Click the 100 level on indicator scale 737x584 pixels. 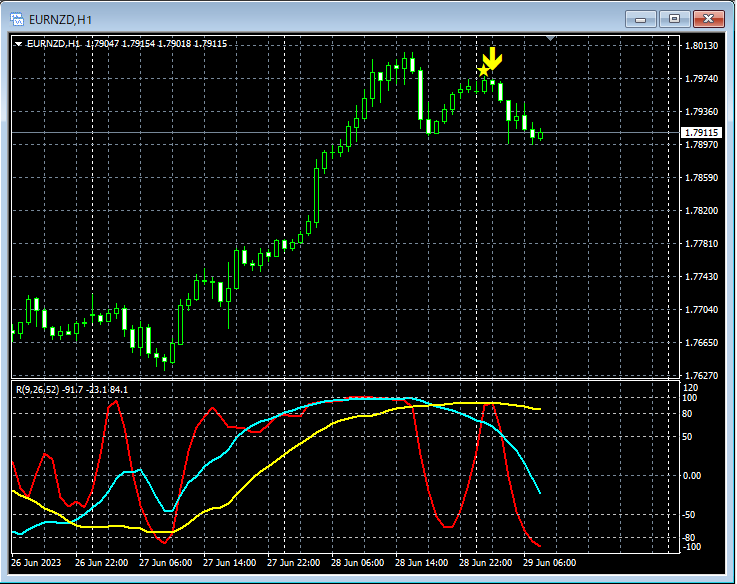point(690,398)
